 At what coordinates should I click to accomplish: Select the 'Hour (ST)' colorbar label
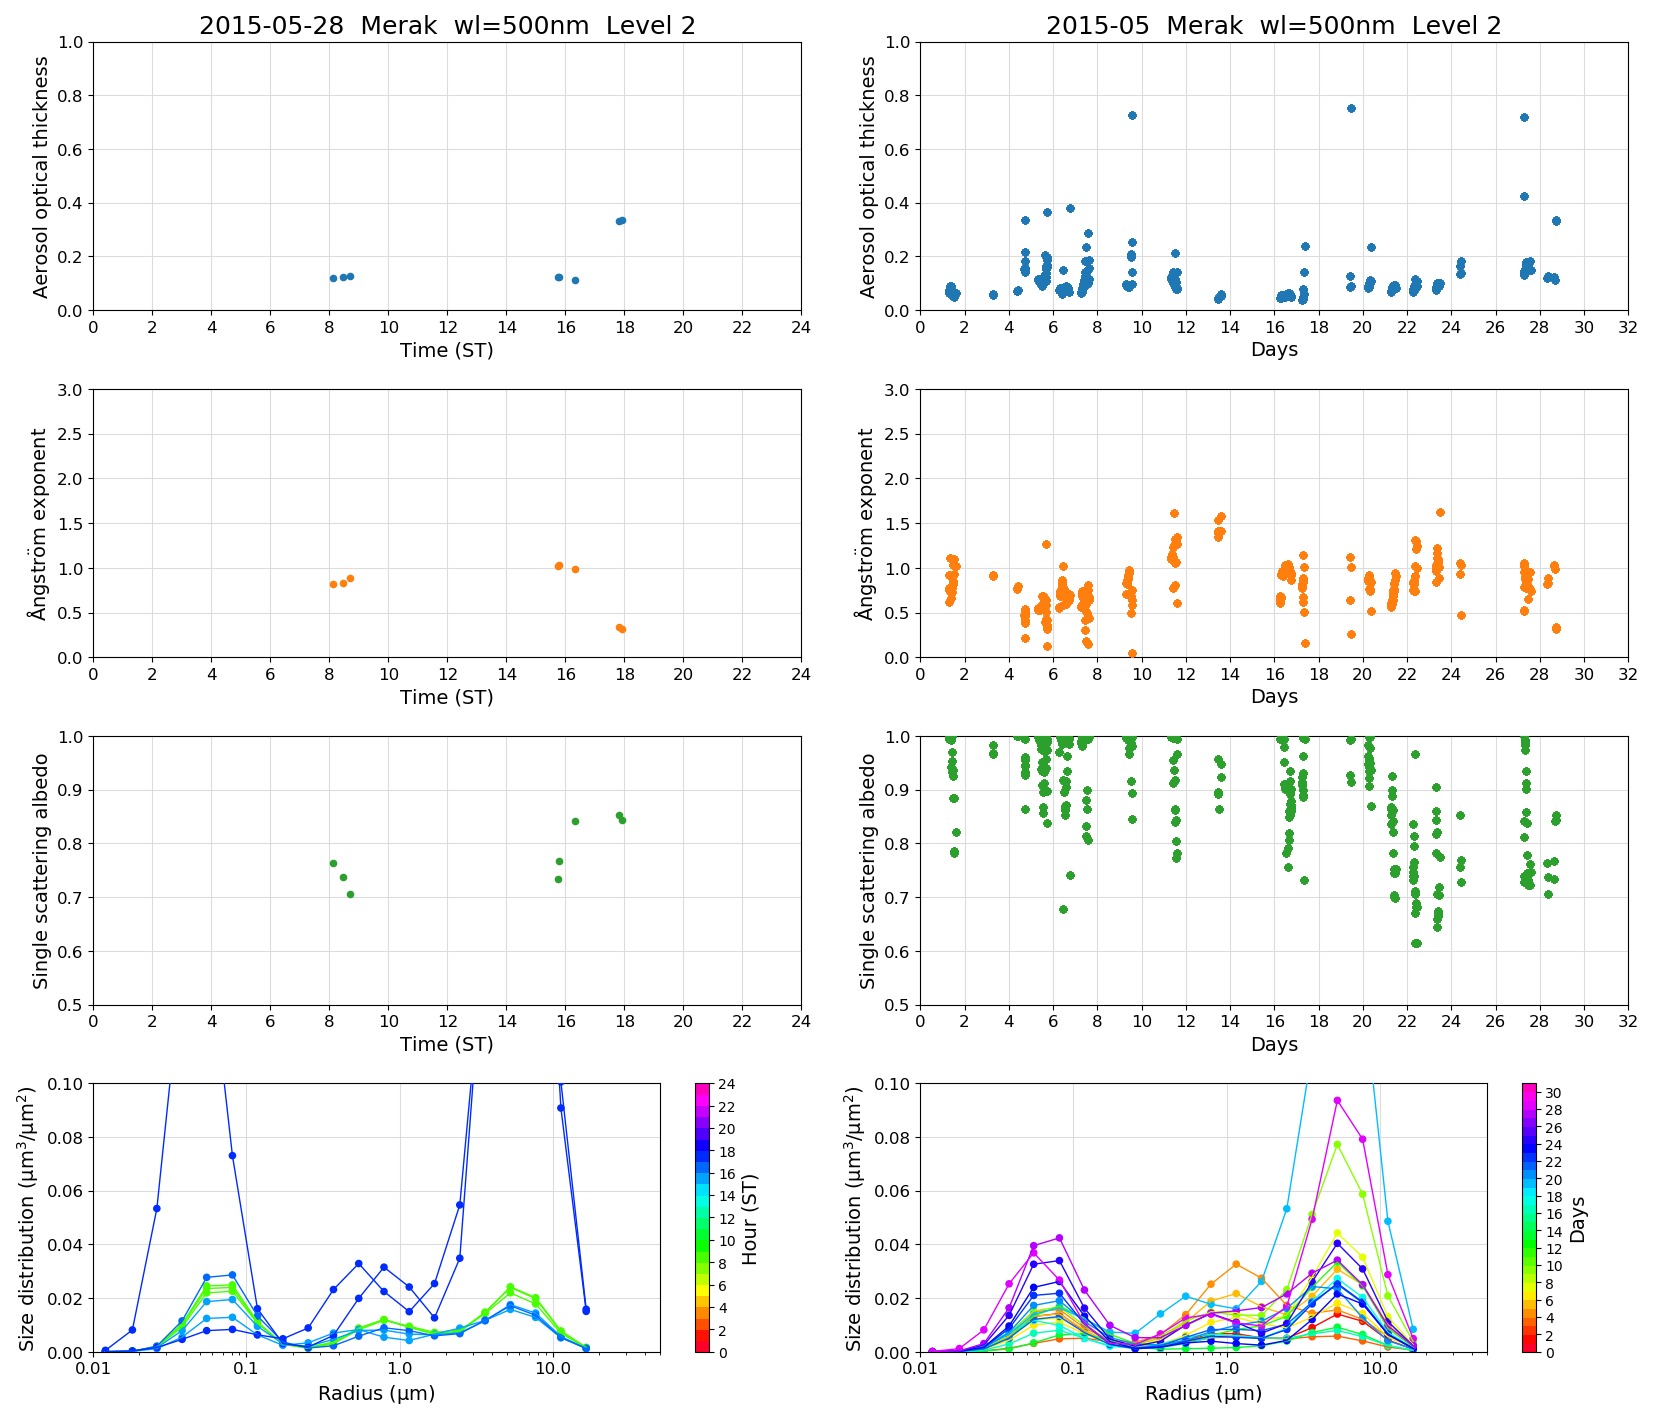(x=750, y=1219)
